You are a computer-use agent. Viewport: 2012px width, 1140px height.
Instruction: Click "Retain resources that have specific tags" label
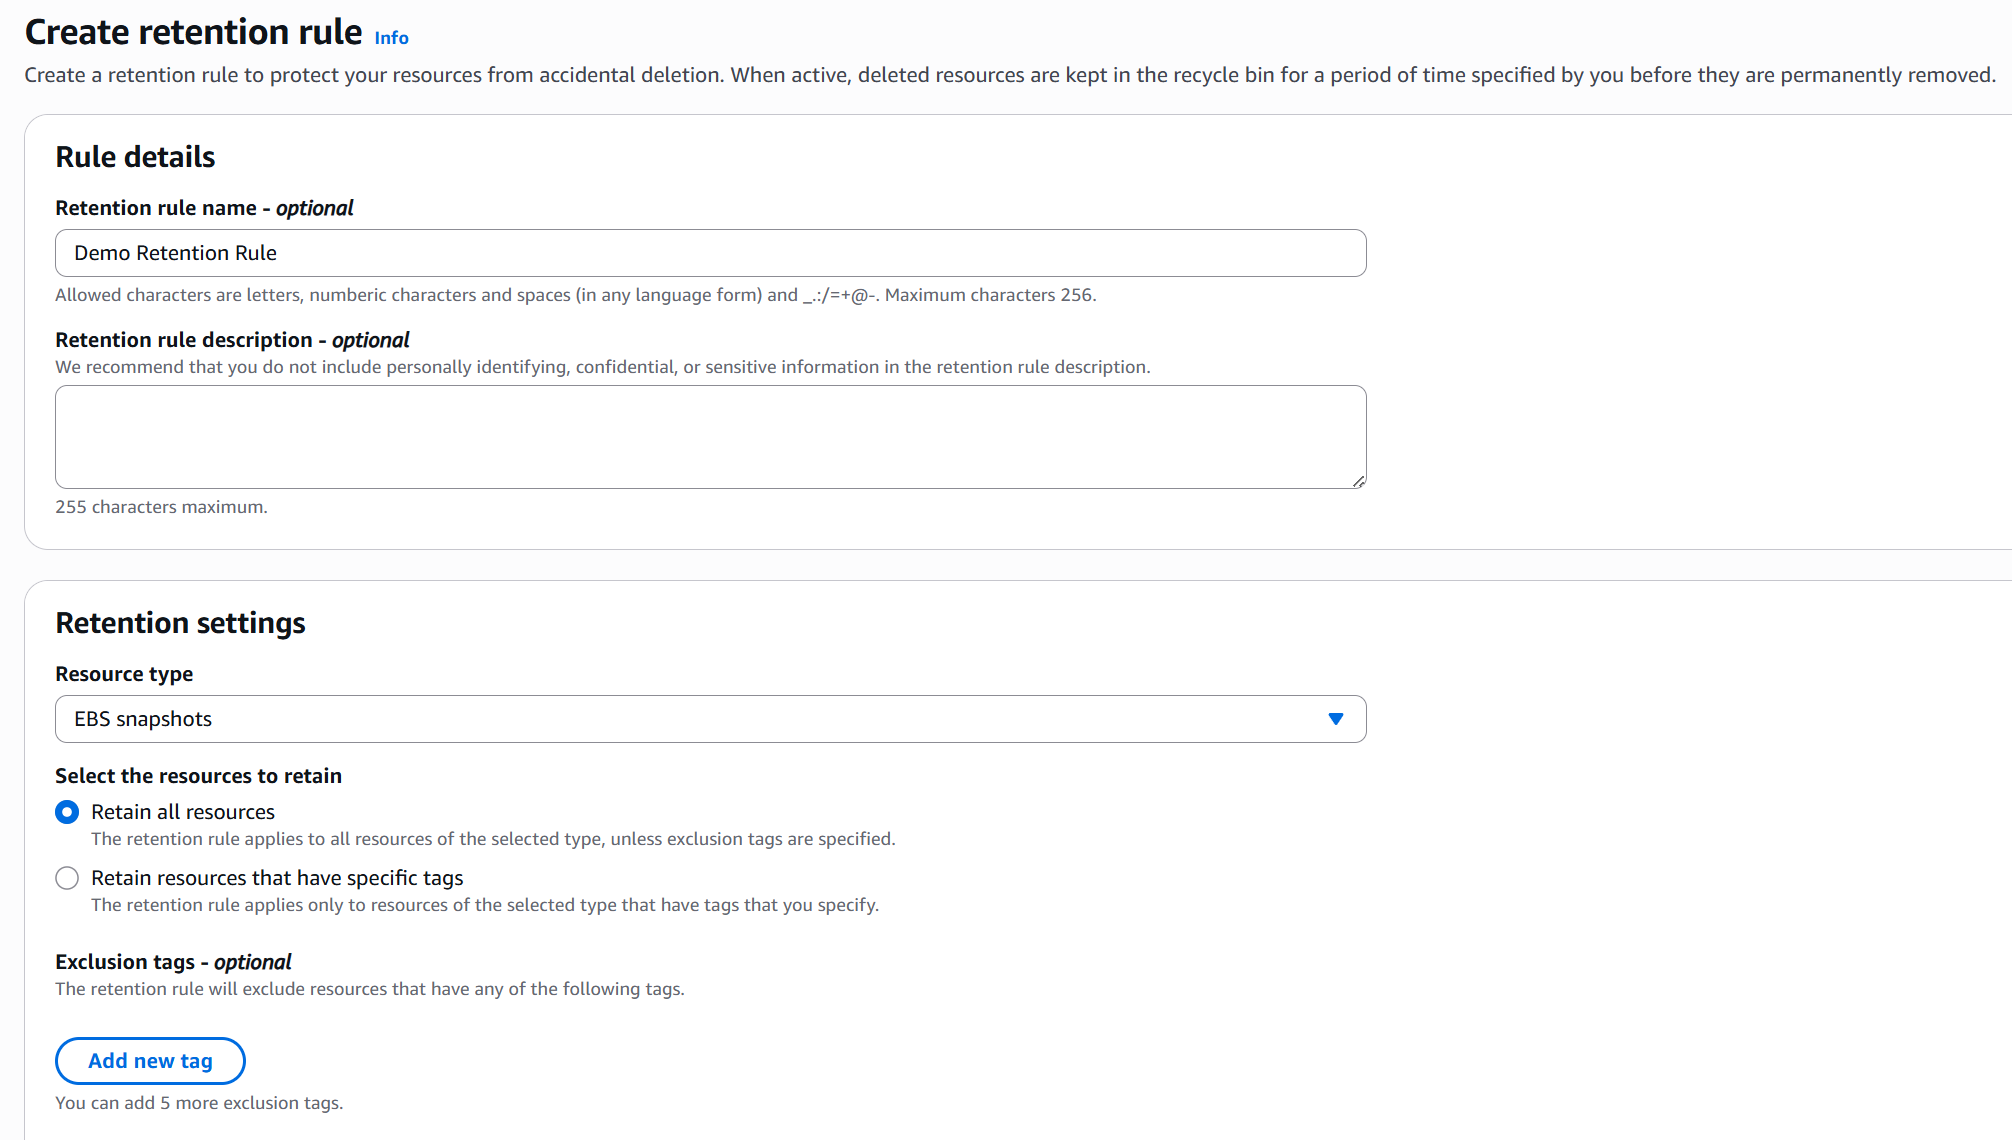pyautogui.click(x=277, y=878)
